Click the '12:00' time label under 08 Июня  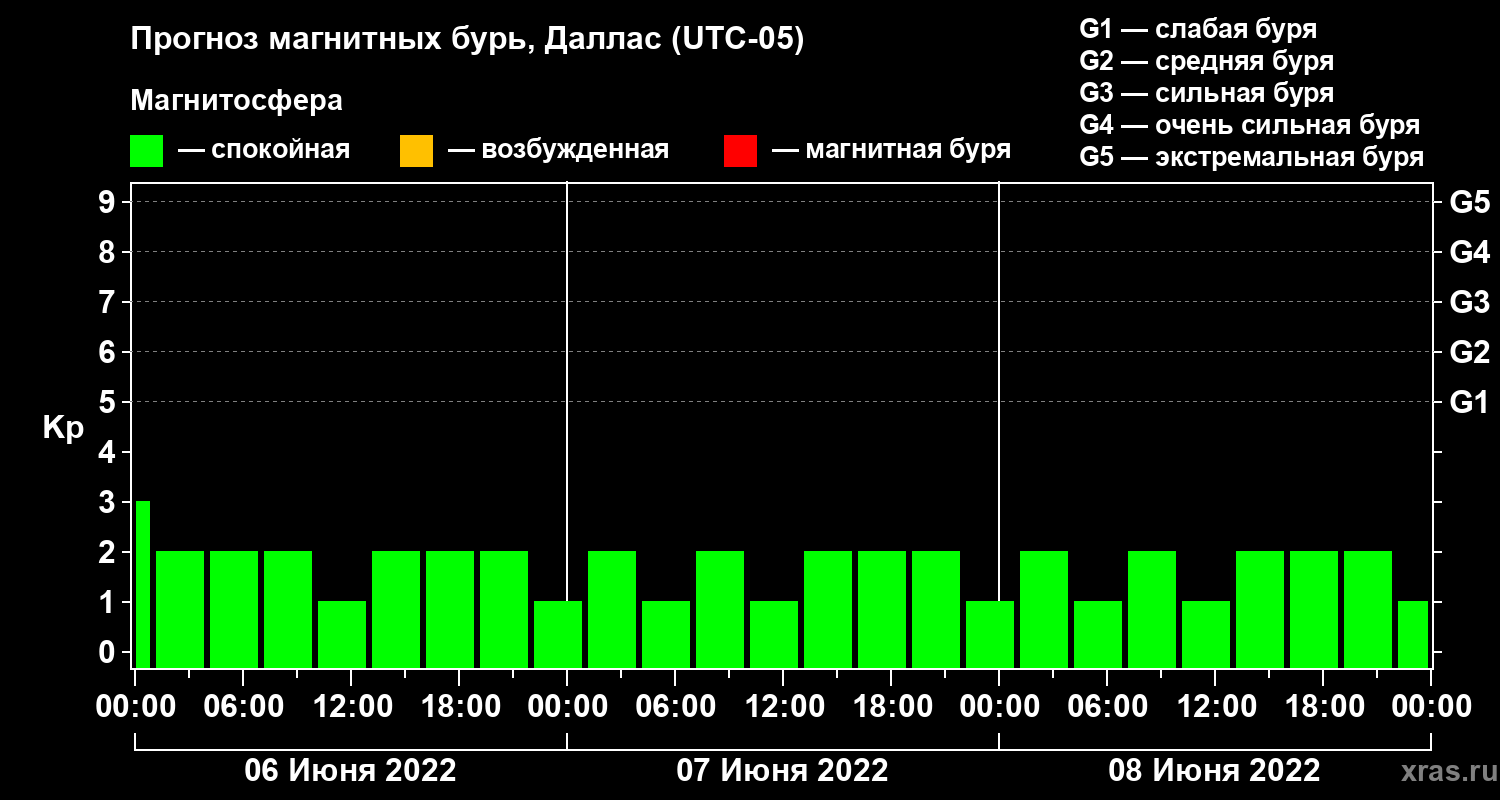click(1215, 707)
